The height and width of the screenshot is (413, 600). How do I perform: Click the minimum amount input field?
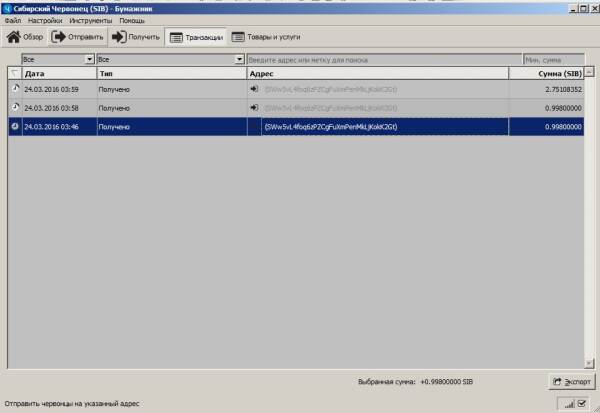(554, 60)
